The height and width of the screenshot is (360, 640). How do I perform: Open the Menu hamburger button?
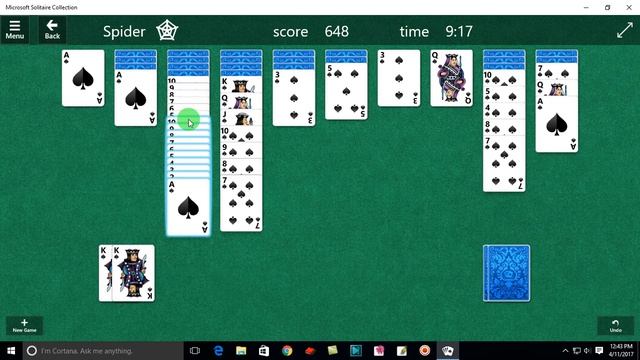[x=15, y=30]
